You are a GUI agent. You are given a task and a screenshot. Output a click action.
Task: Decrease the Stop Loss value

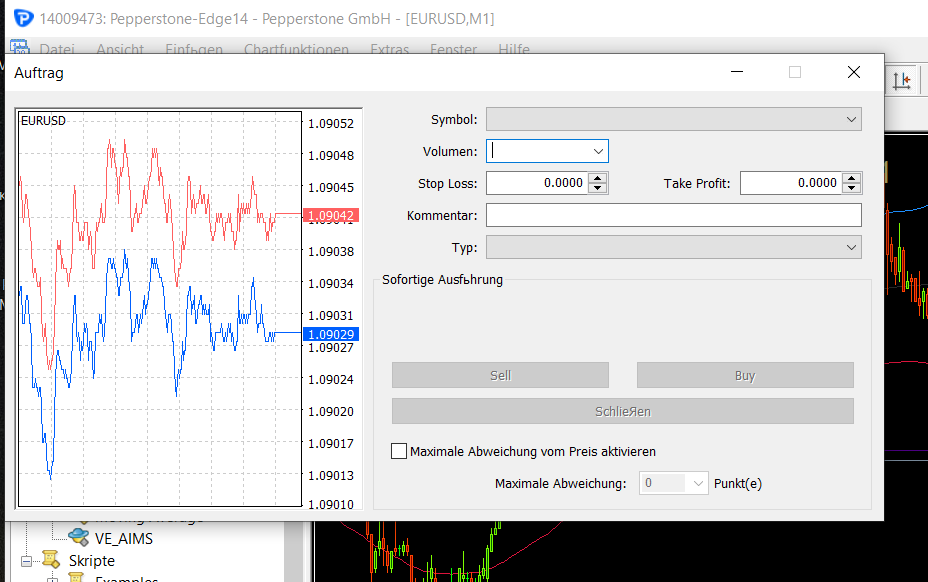pos(598,188)
